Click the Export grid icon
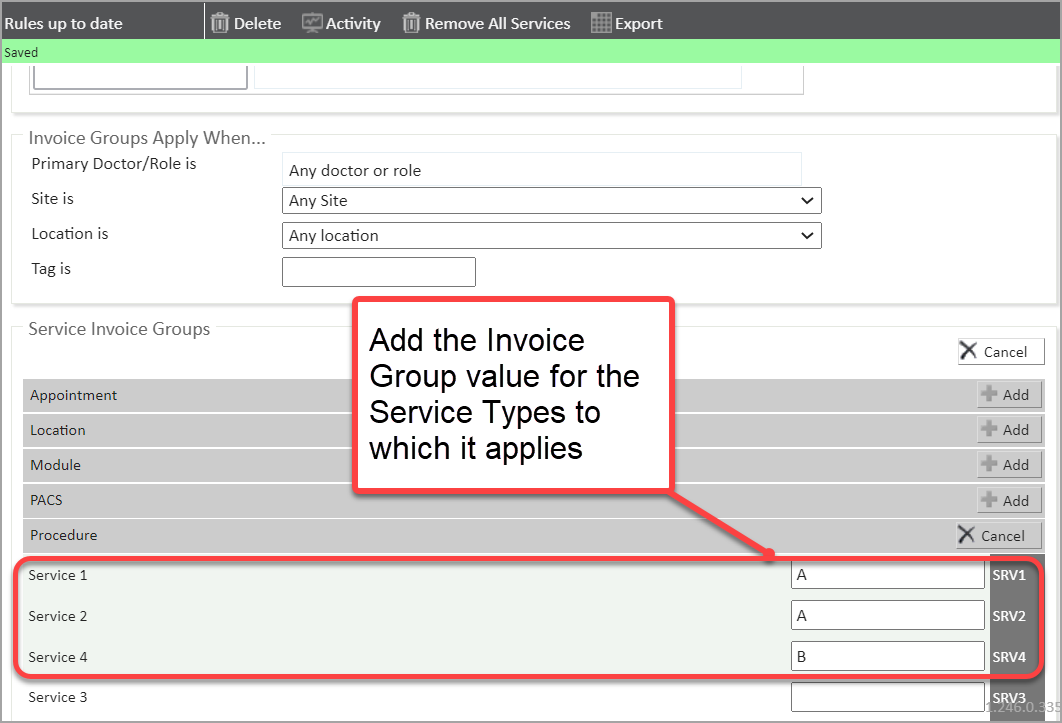The height and width of the screenshot is (723, 1062). (601, 23)
